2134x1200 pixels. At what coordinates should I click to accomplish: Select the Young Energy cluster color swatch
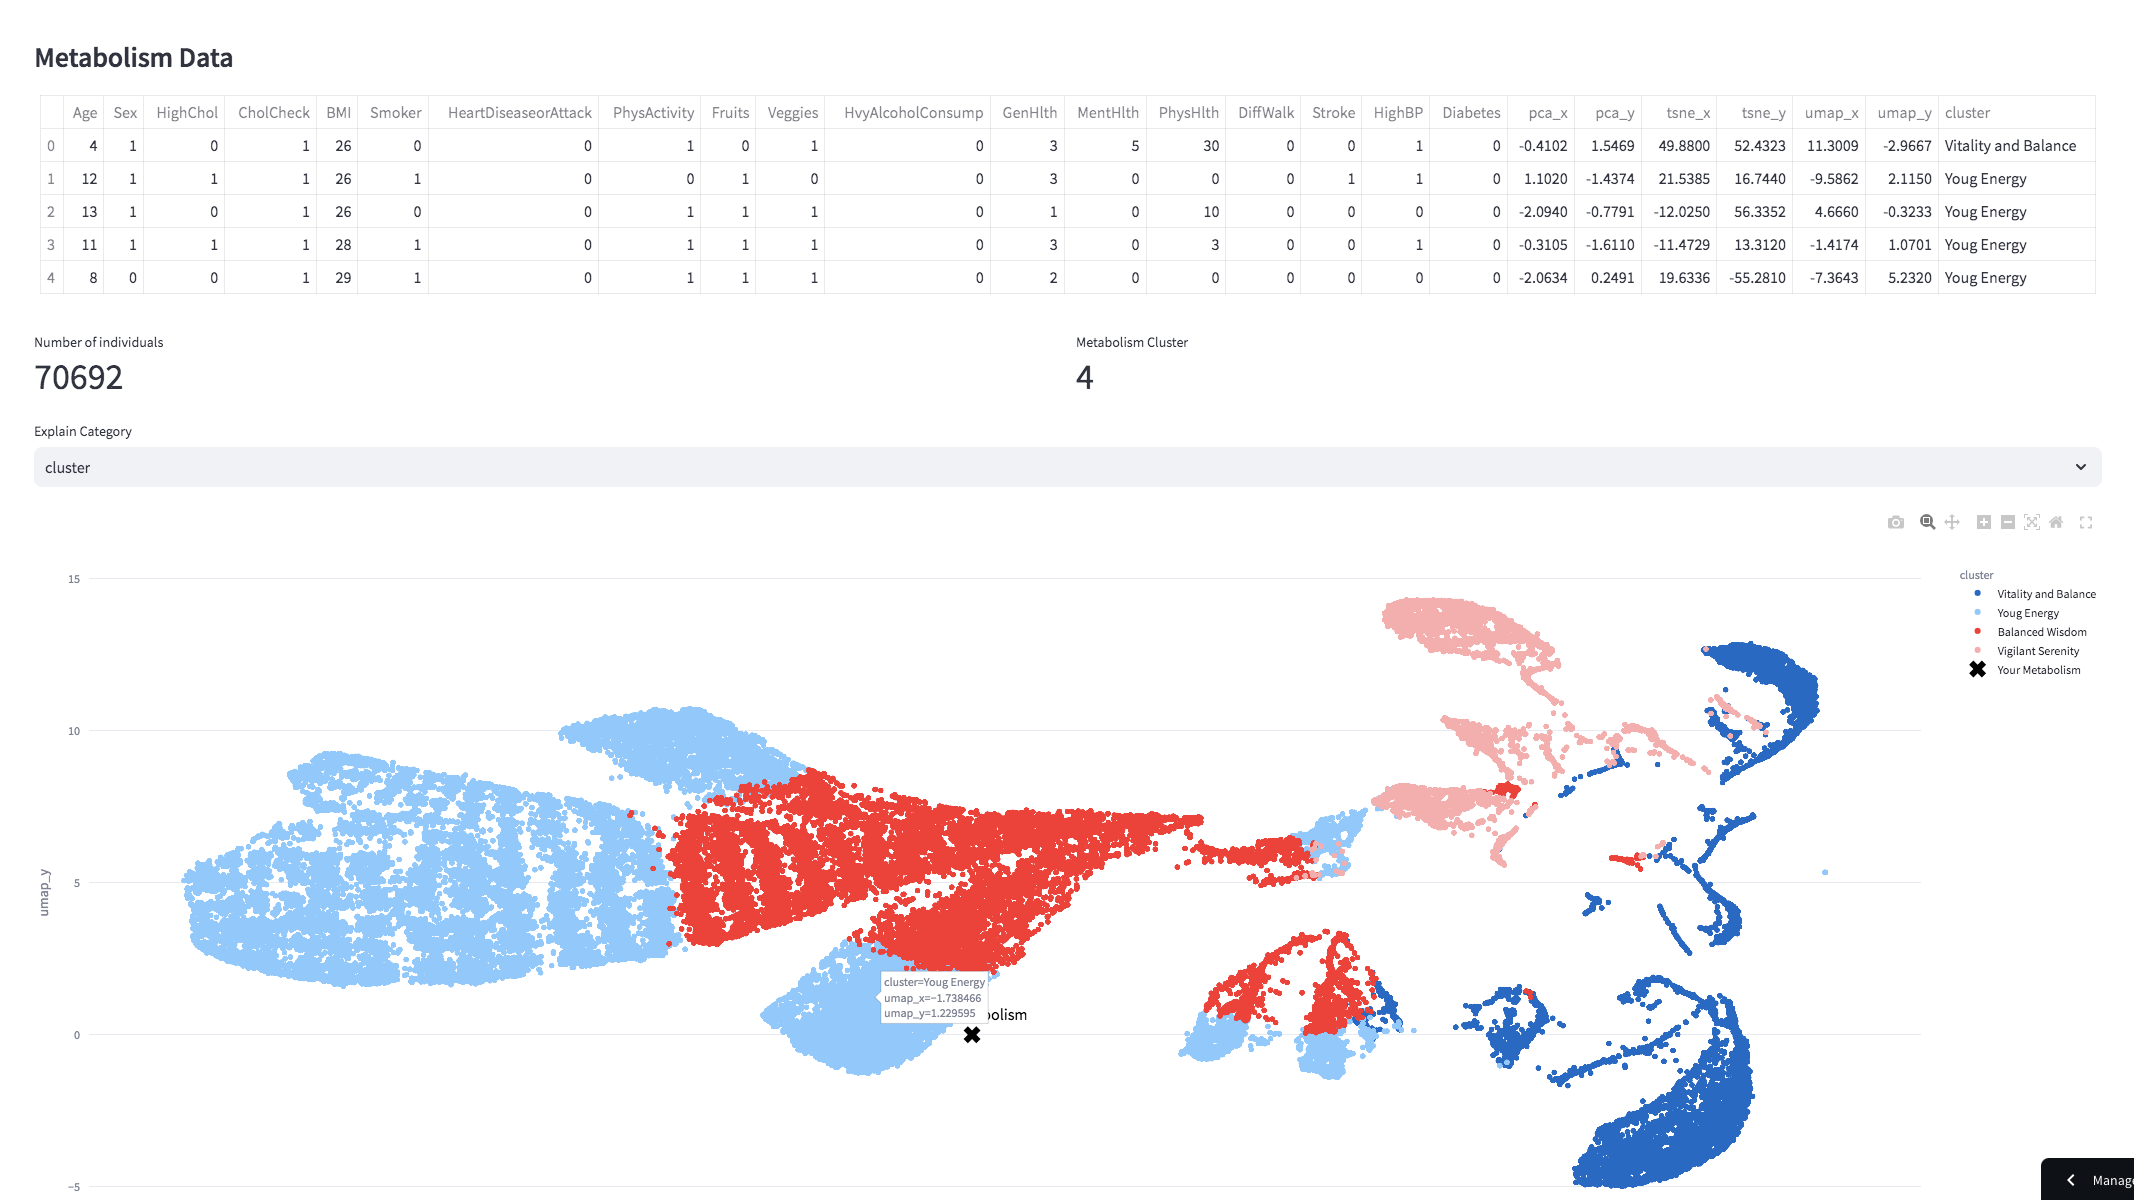pyautogui.click(x=1976, y=612)
